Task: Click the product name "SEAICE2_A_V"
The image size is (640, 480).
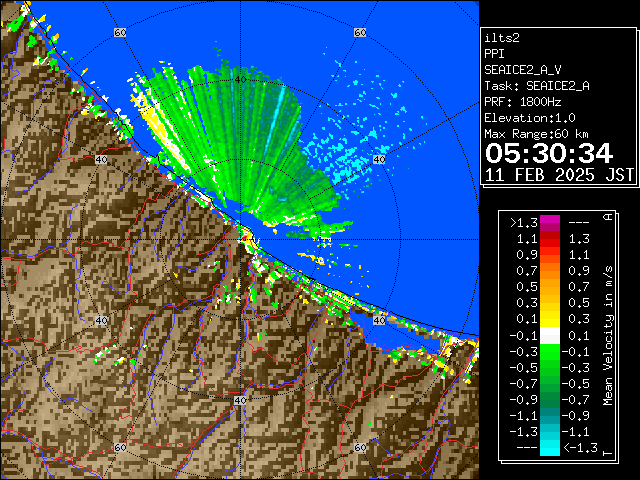Action: click(522, 70)
